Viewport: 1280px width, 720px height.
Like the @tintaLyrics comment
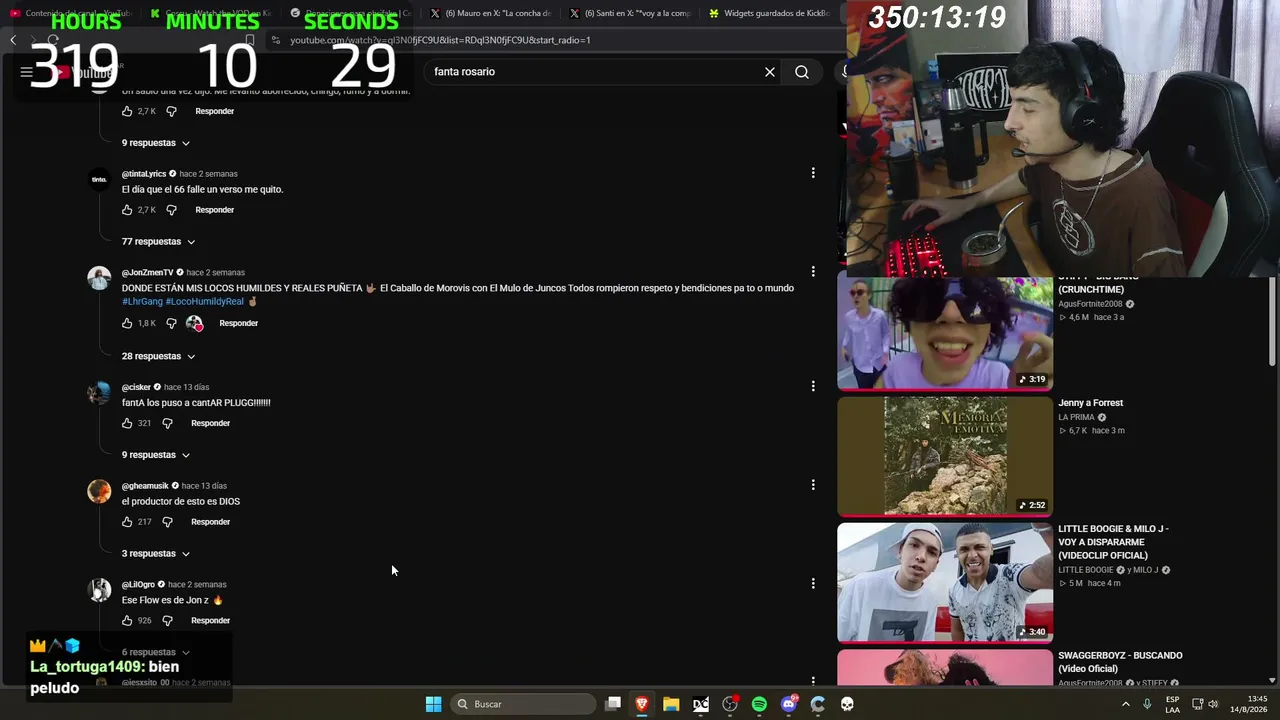[x=127, y=210]
